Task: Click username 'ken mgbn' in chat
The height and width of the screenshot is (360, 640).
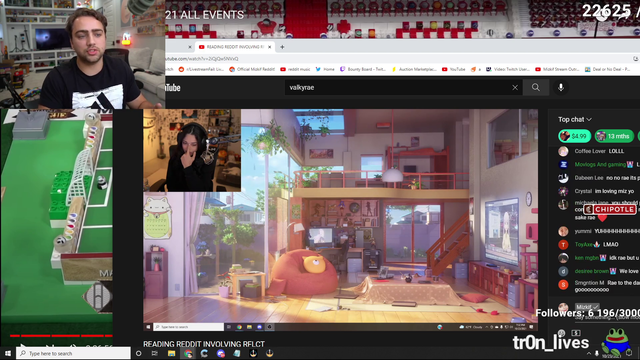Action: pyautogui.click(x=587, y=258)
